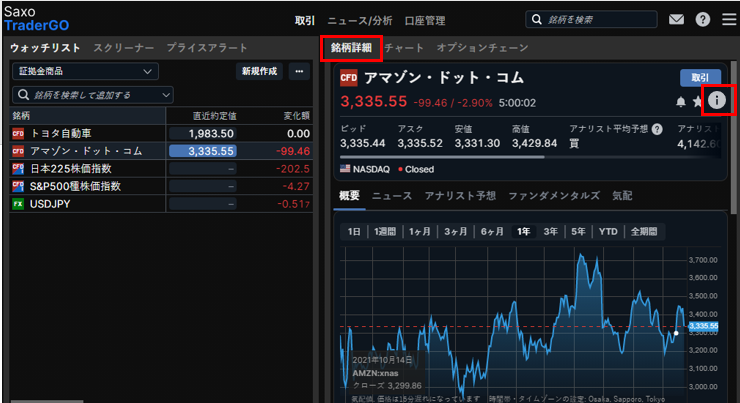Add Amazon to favorites with star icon

697,101
